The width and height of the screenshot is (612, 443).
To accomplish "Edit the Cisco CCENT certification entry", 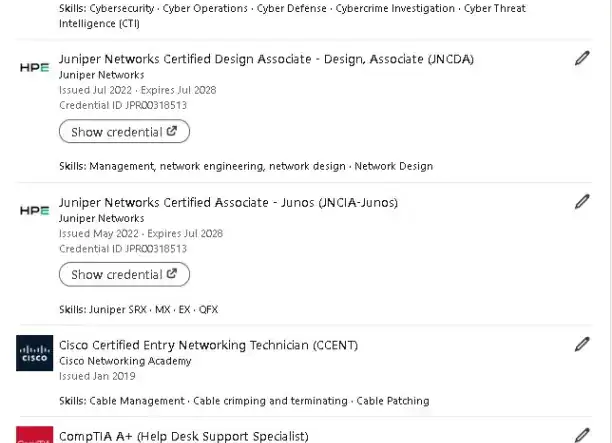I will [x=582, y=345].
